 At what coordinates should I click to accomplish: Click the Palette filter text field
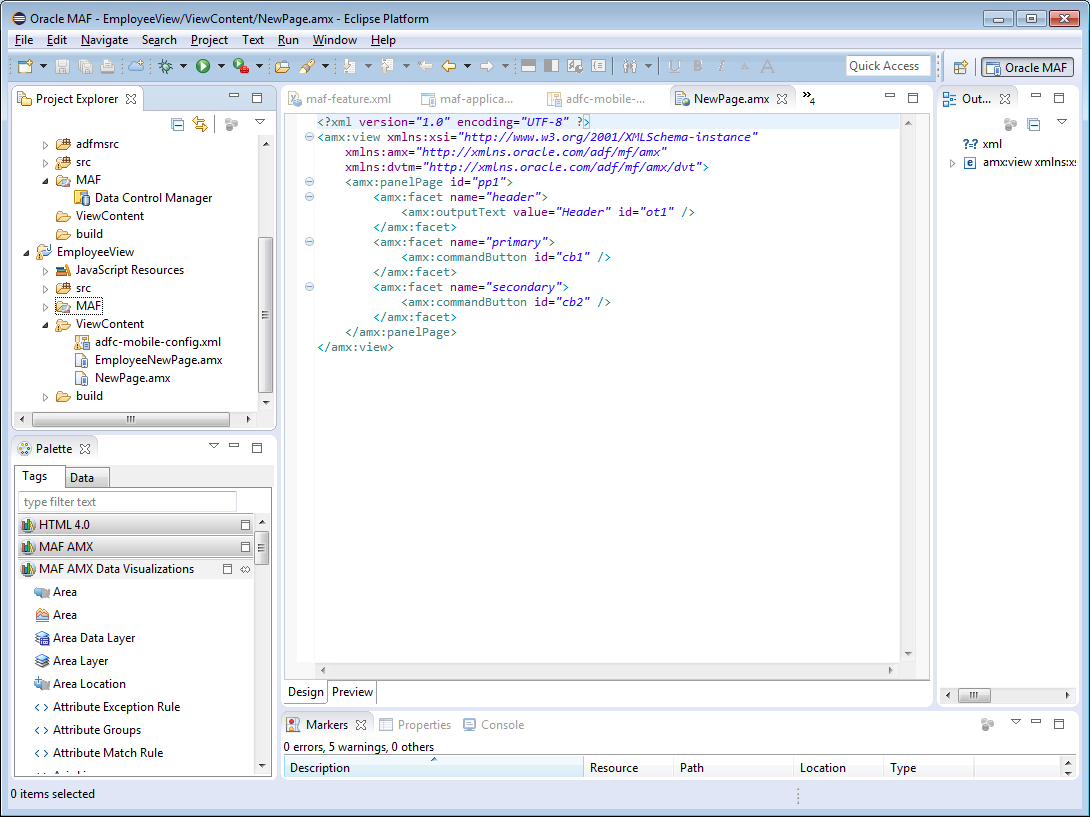[x=128, y=502]
